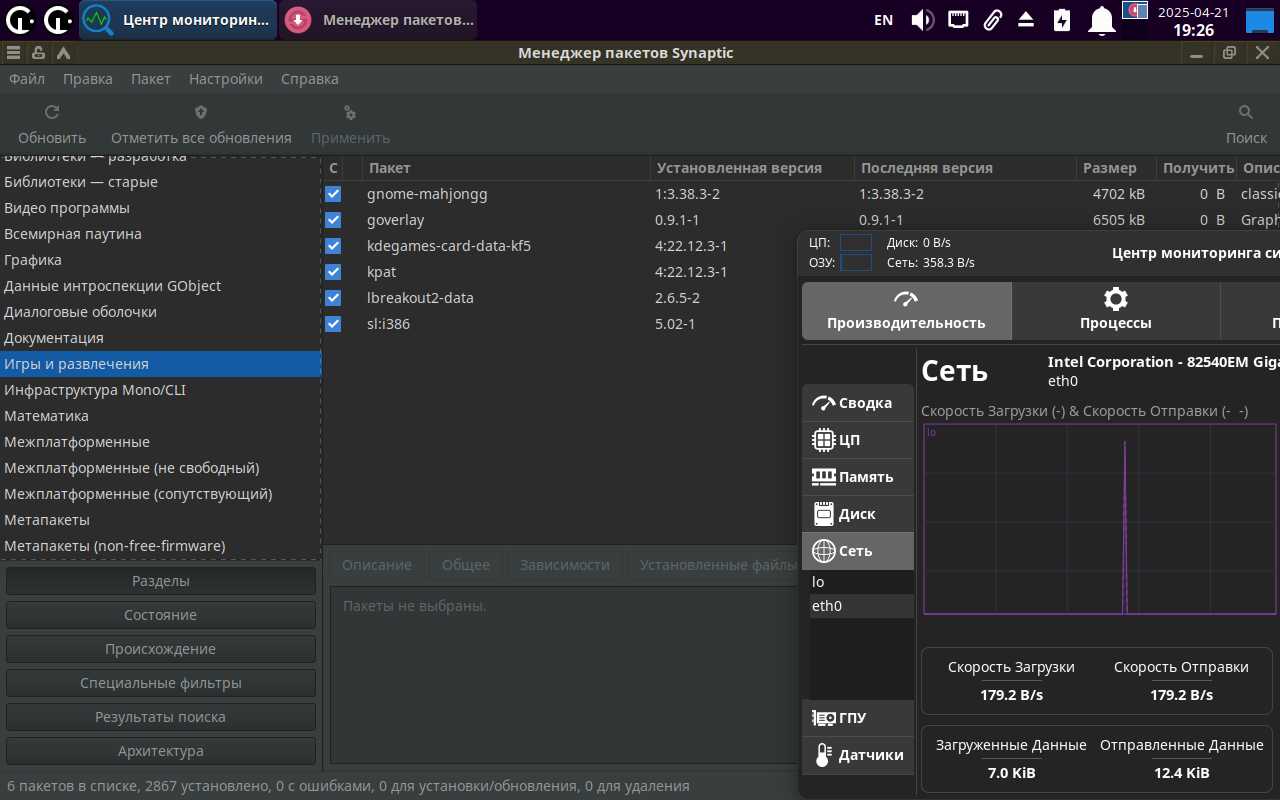This screenshot has width=1280, height=800.
Task: Click the Отметить все обновления shield icon
Action: click(x=200, y=113)
